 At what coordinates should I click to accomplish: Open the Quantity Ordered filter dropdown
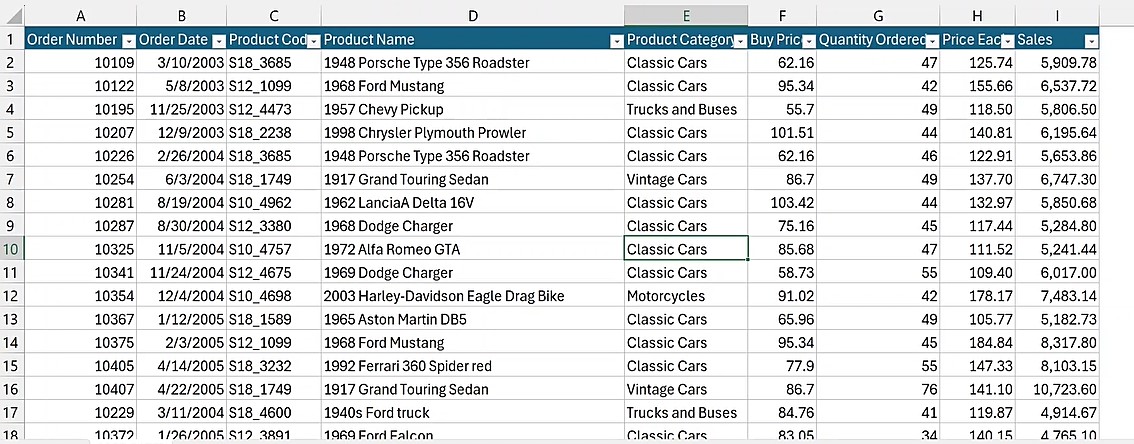[x=931, y=40]
